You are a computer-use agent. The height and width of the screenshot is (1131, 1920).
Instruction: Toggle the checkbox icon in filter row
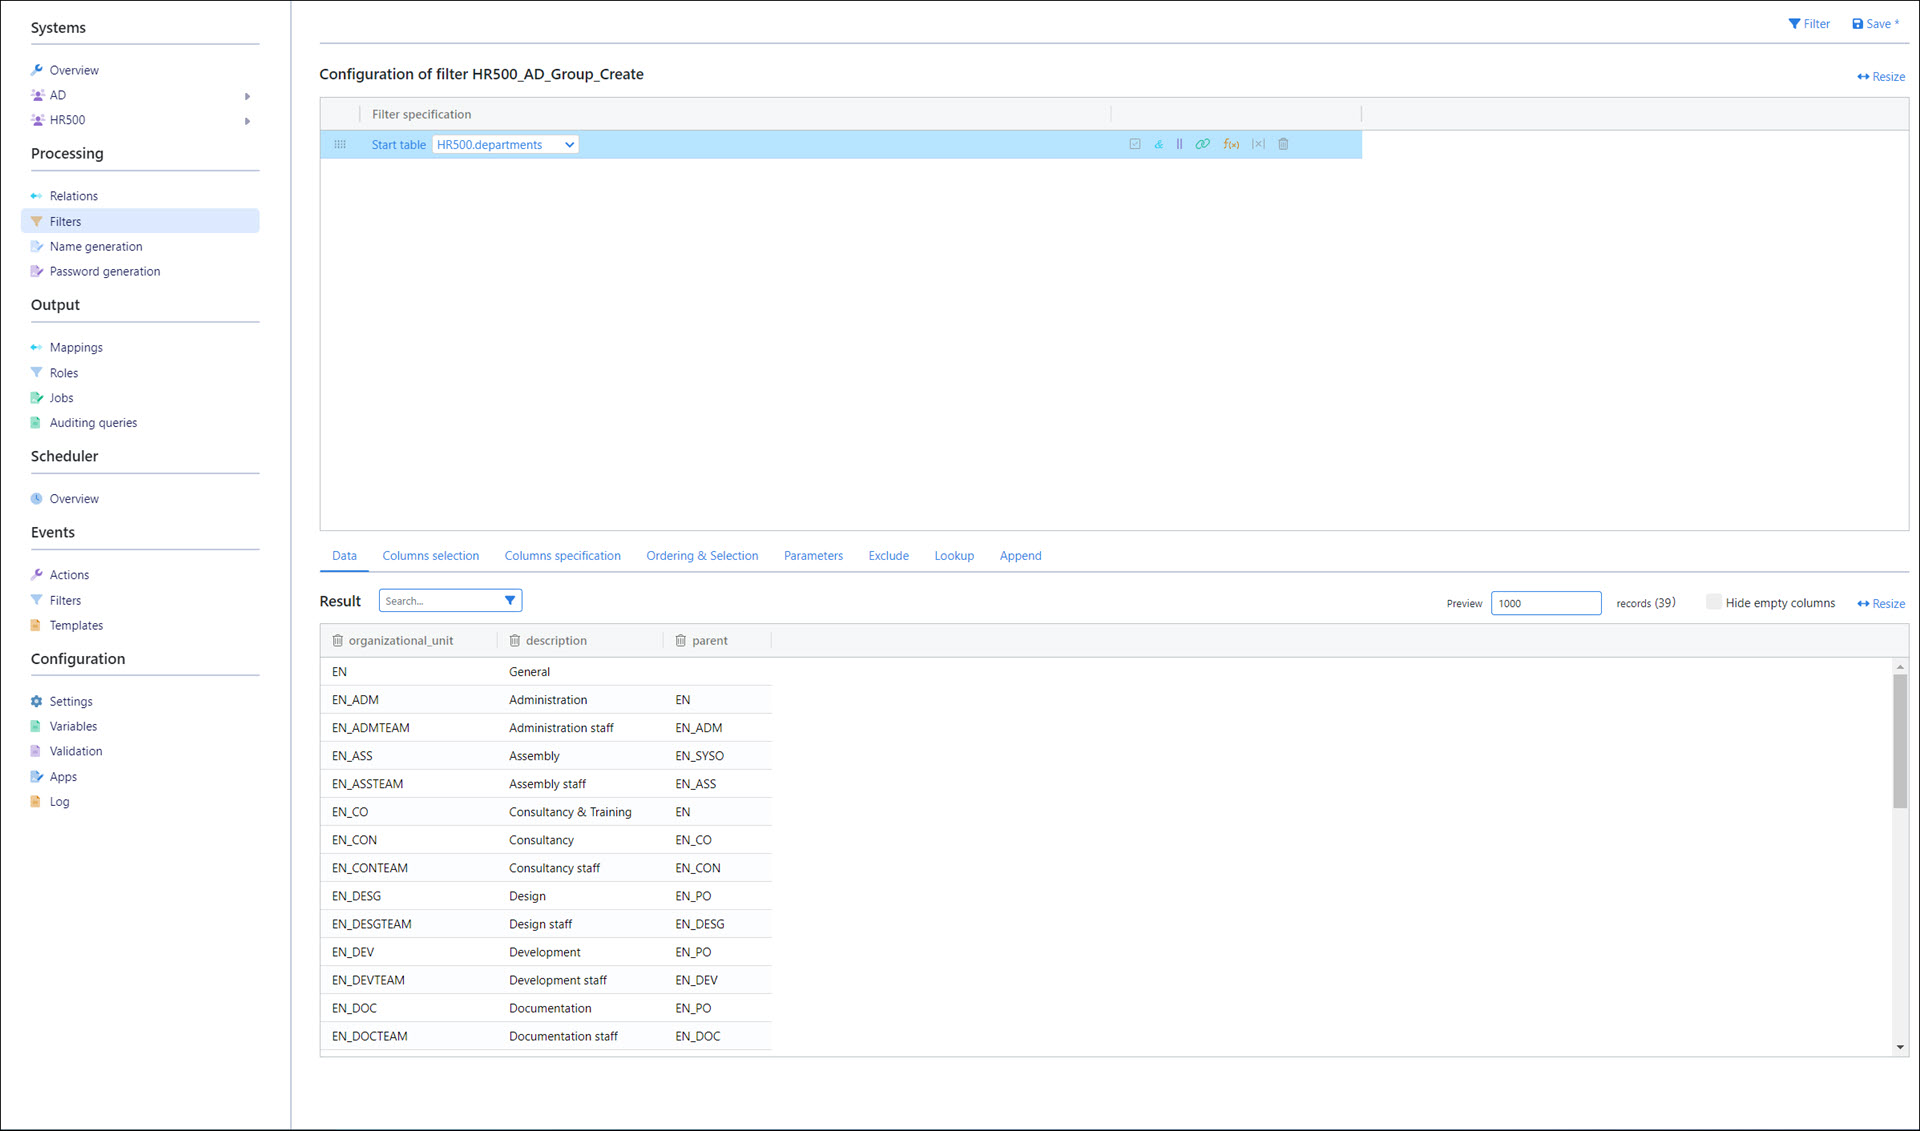pyautogui.click(x=1135, y=144)
